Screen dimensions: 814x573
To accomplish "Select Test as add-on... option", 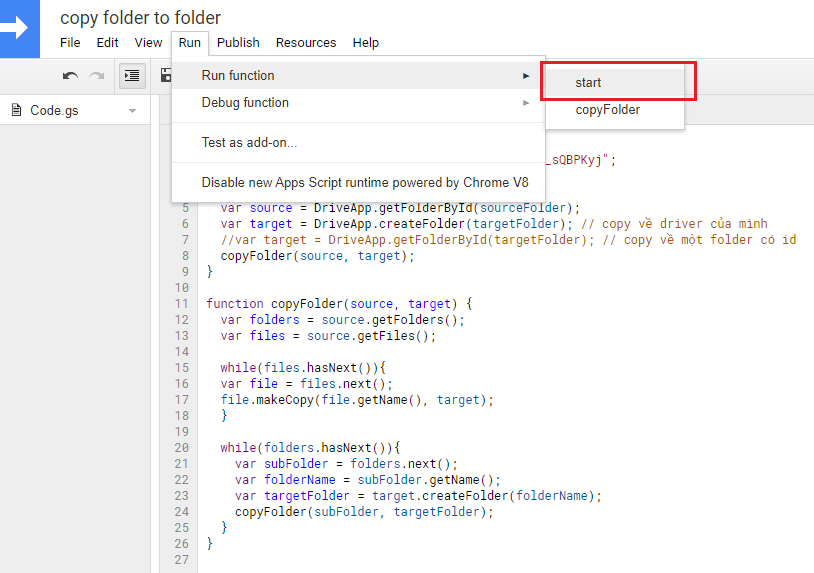I will [x=249, y=143].
